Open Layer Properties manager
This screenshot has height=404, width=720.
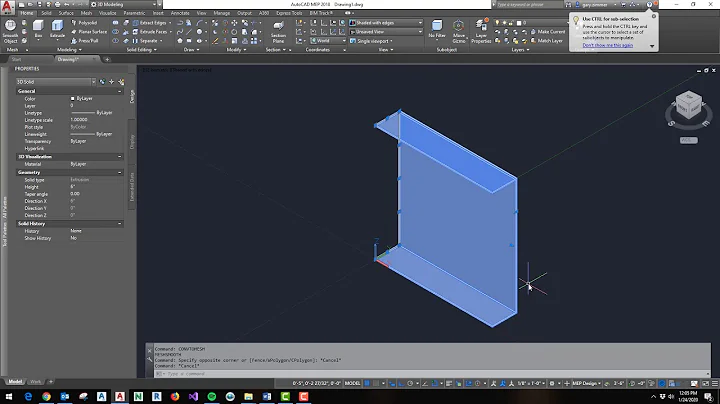[x=481, y=31]
